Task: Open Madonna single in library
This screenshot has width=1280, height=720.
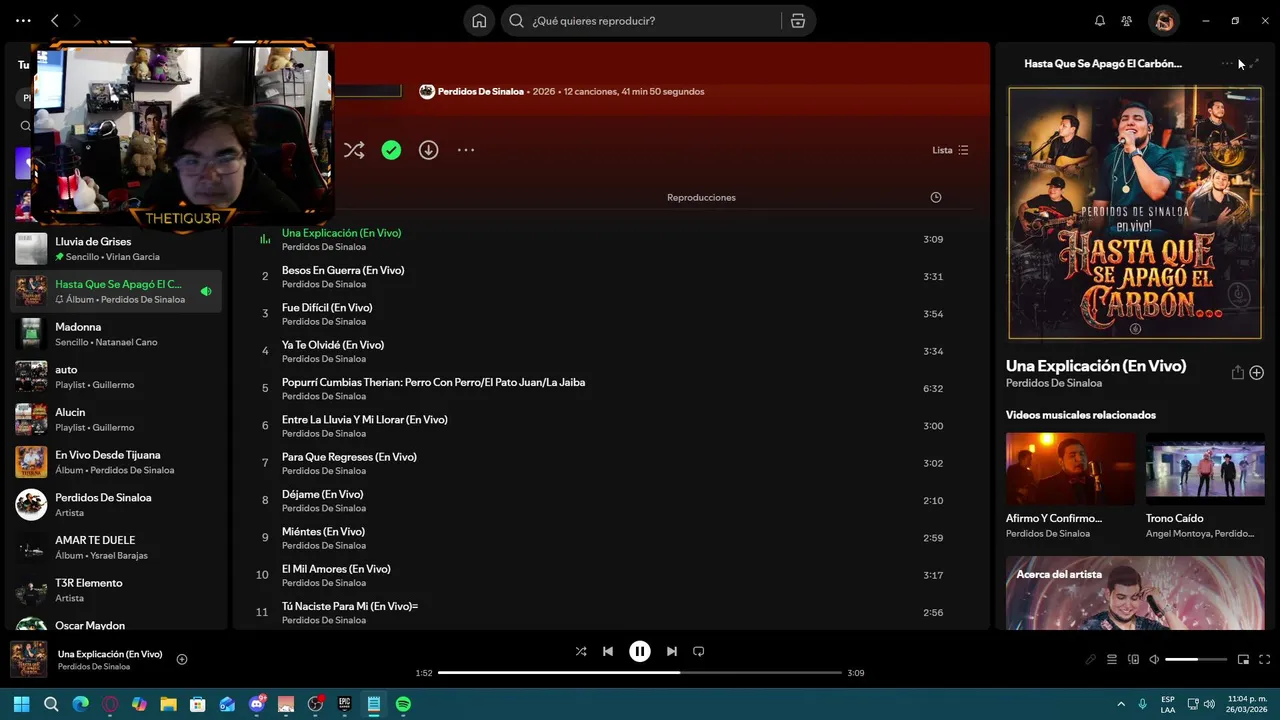Action: pos(116,334)
